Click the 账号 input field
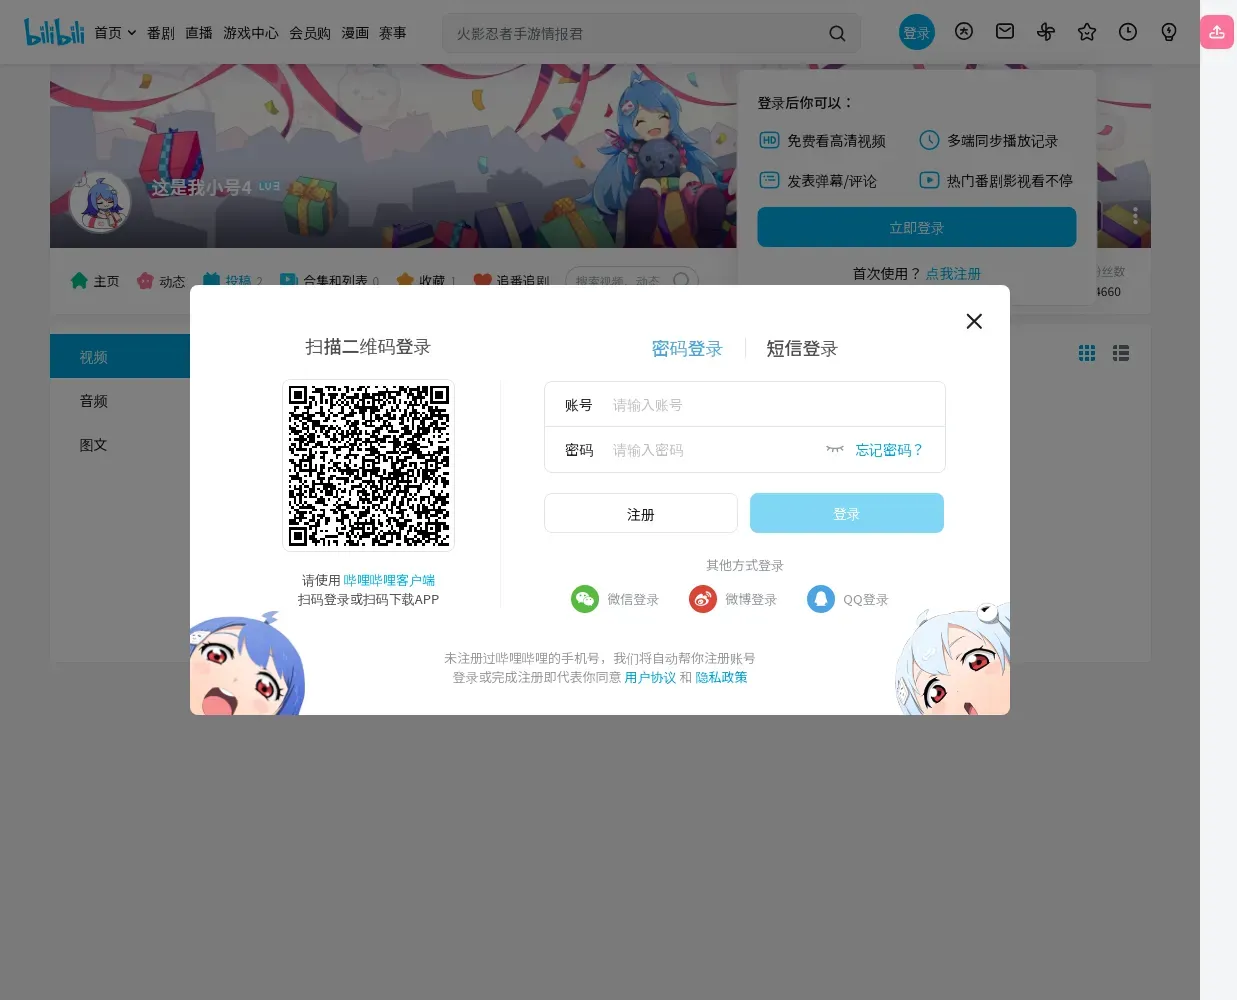Image resolution: width=1237 pixels, height=1000 pixels. (745, 405)
